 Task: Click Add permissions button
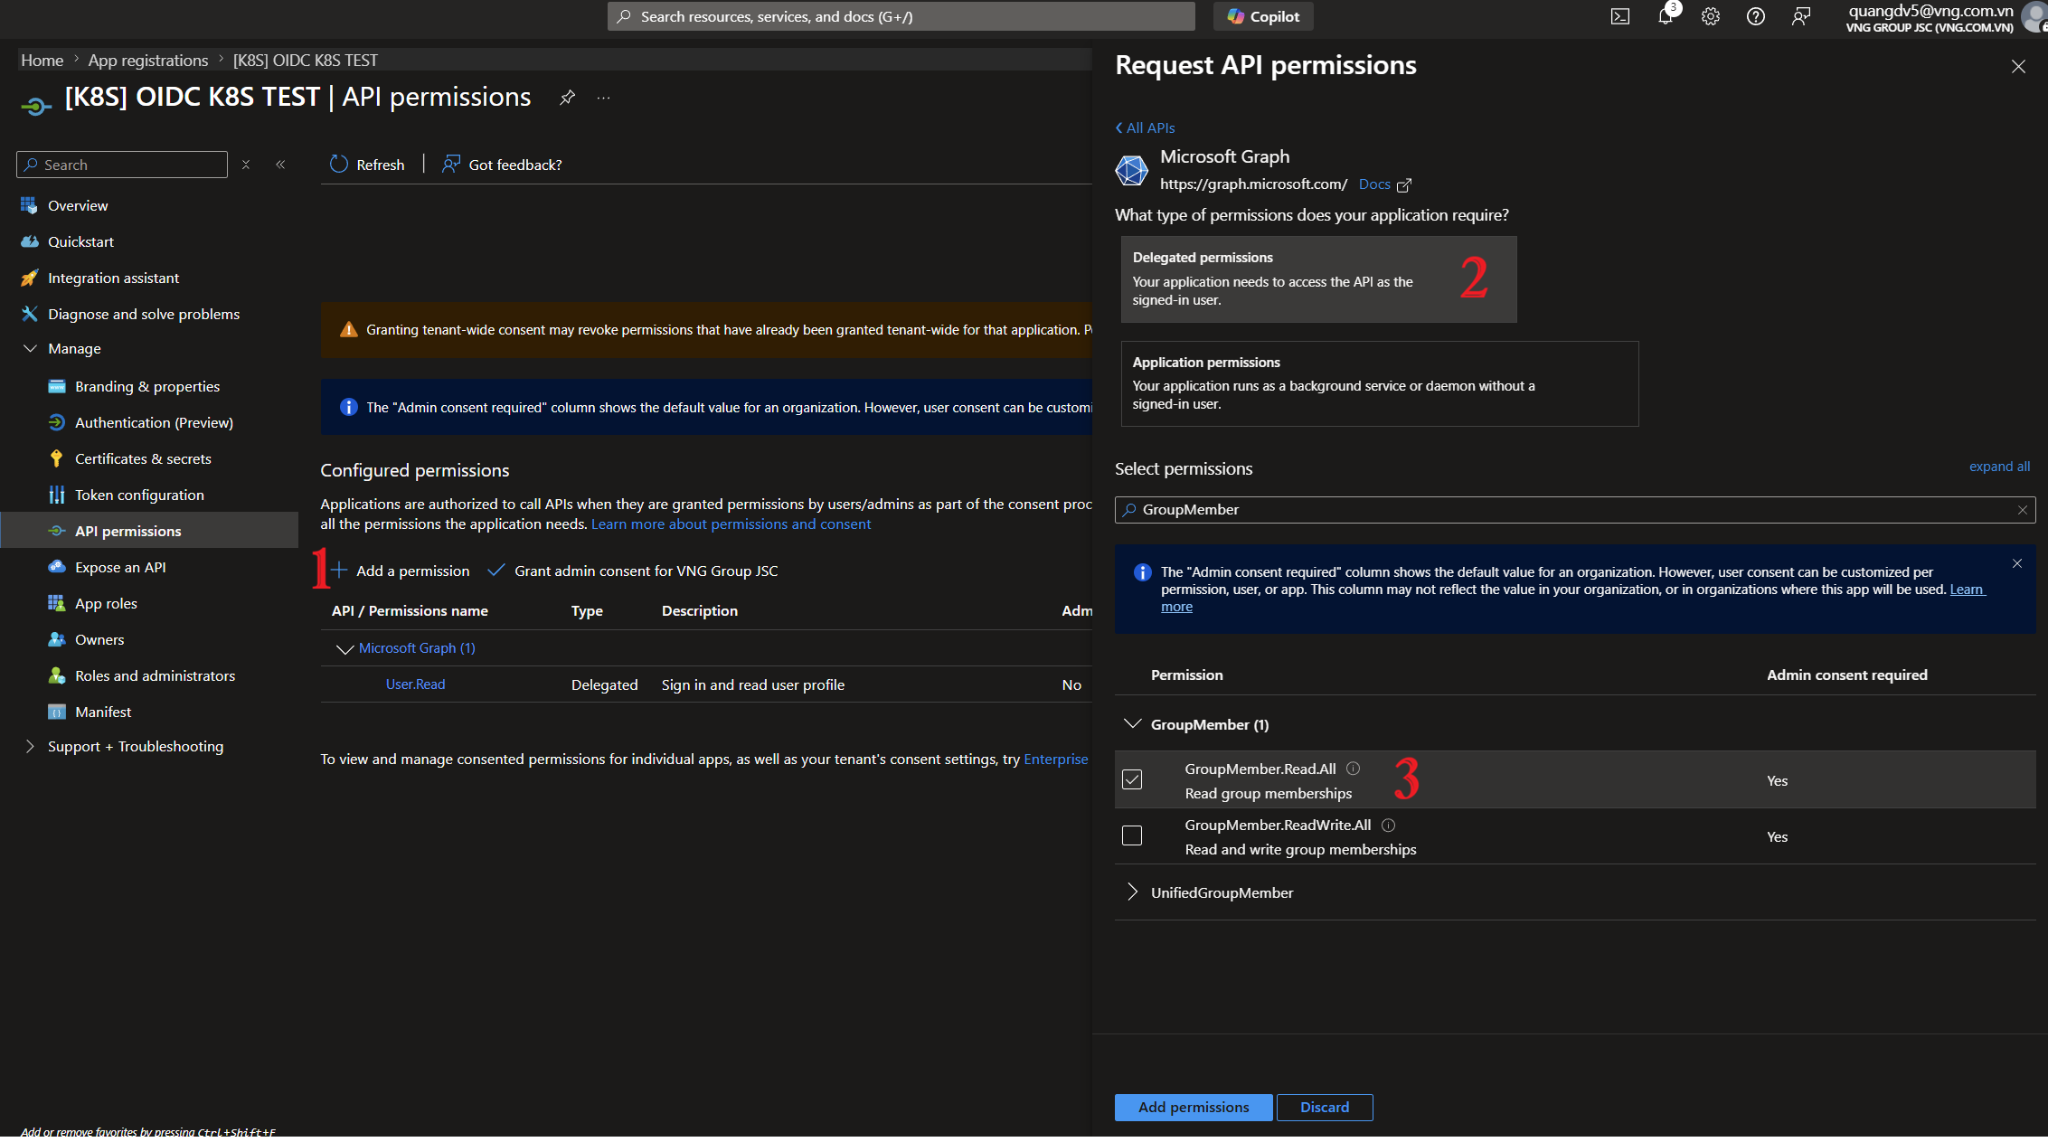tap(1193, 1107)
